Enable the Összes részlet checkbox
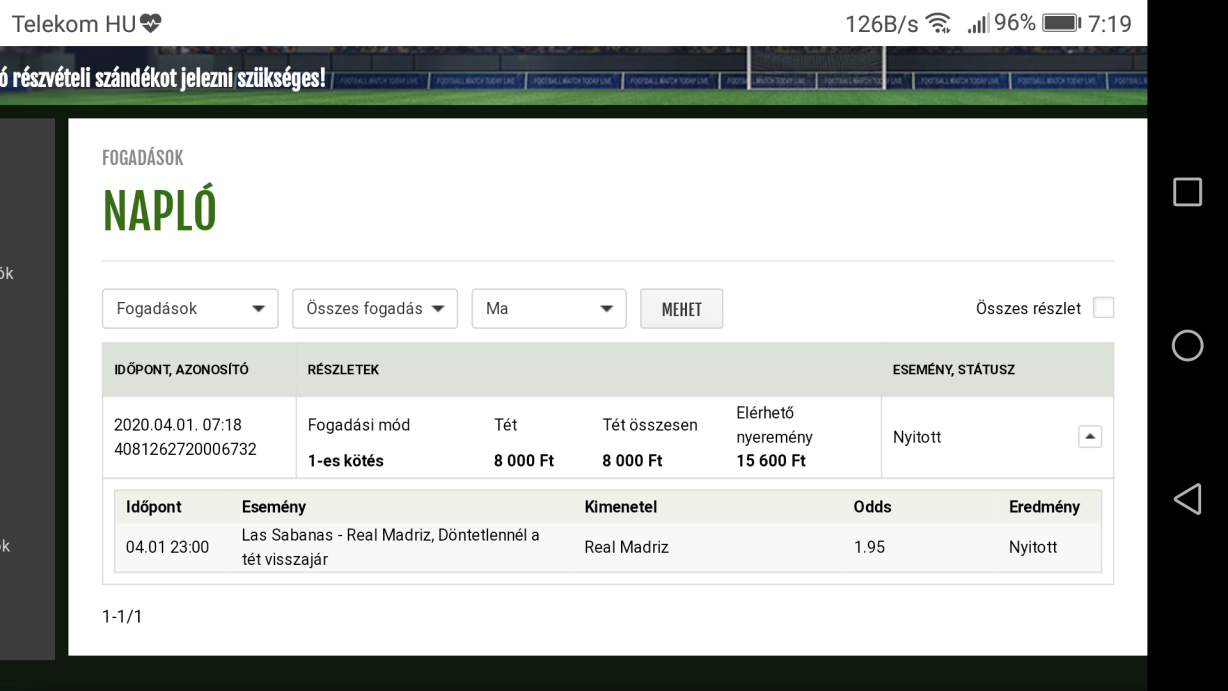1228x691 pixels. pyautogui.click(x=1103, y=309)
